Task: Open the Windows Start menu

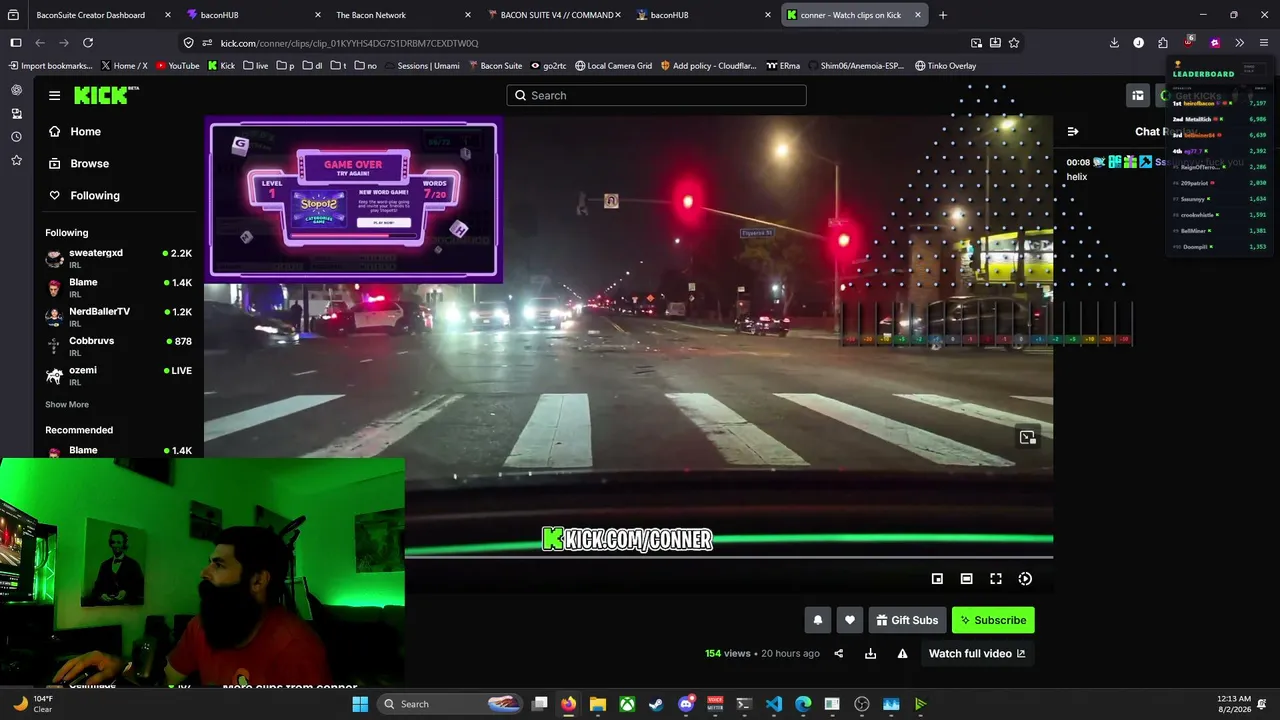Action: 360,704
